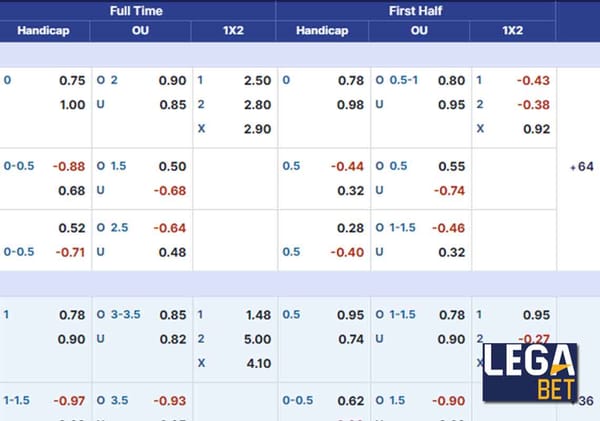
Task: Select Full Time draw odds 4.10
Action: tap(259, 363)
